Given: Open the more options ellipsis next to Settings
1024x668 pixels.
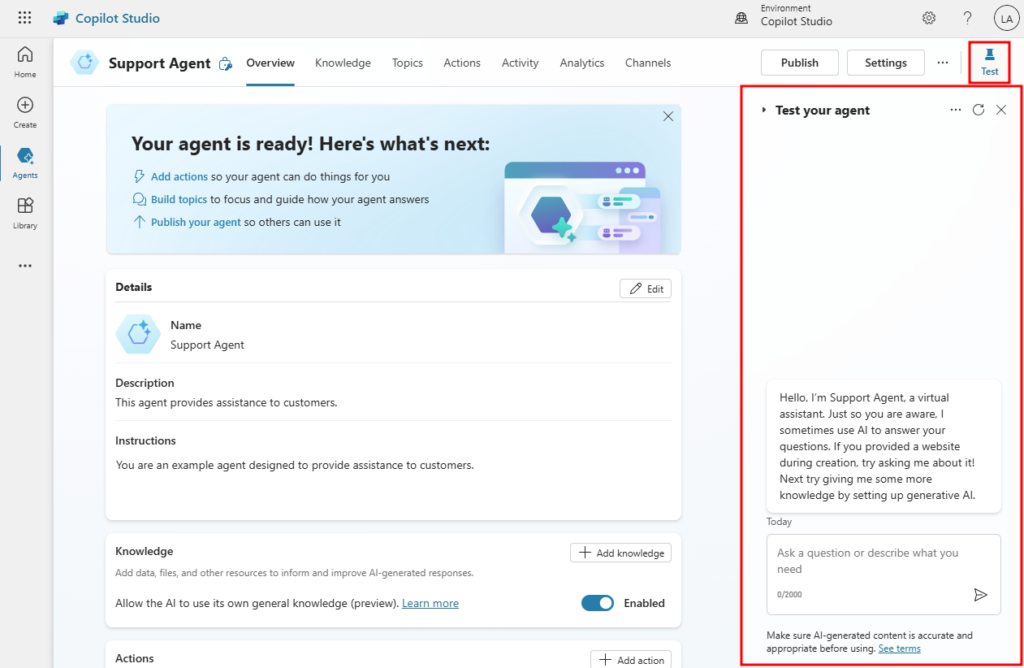Looking at the screenshot, I should [x=942, y=63].
